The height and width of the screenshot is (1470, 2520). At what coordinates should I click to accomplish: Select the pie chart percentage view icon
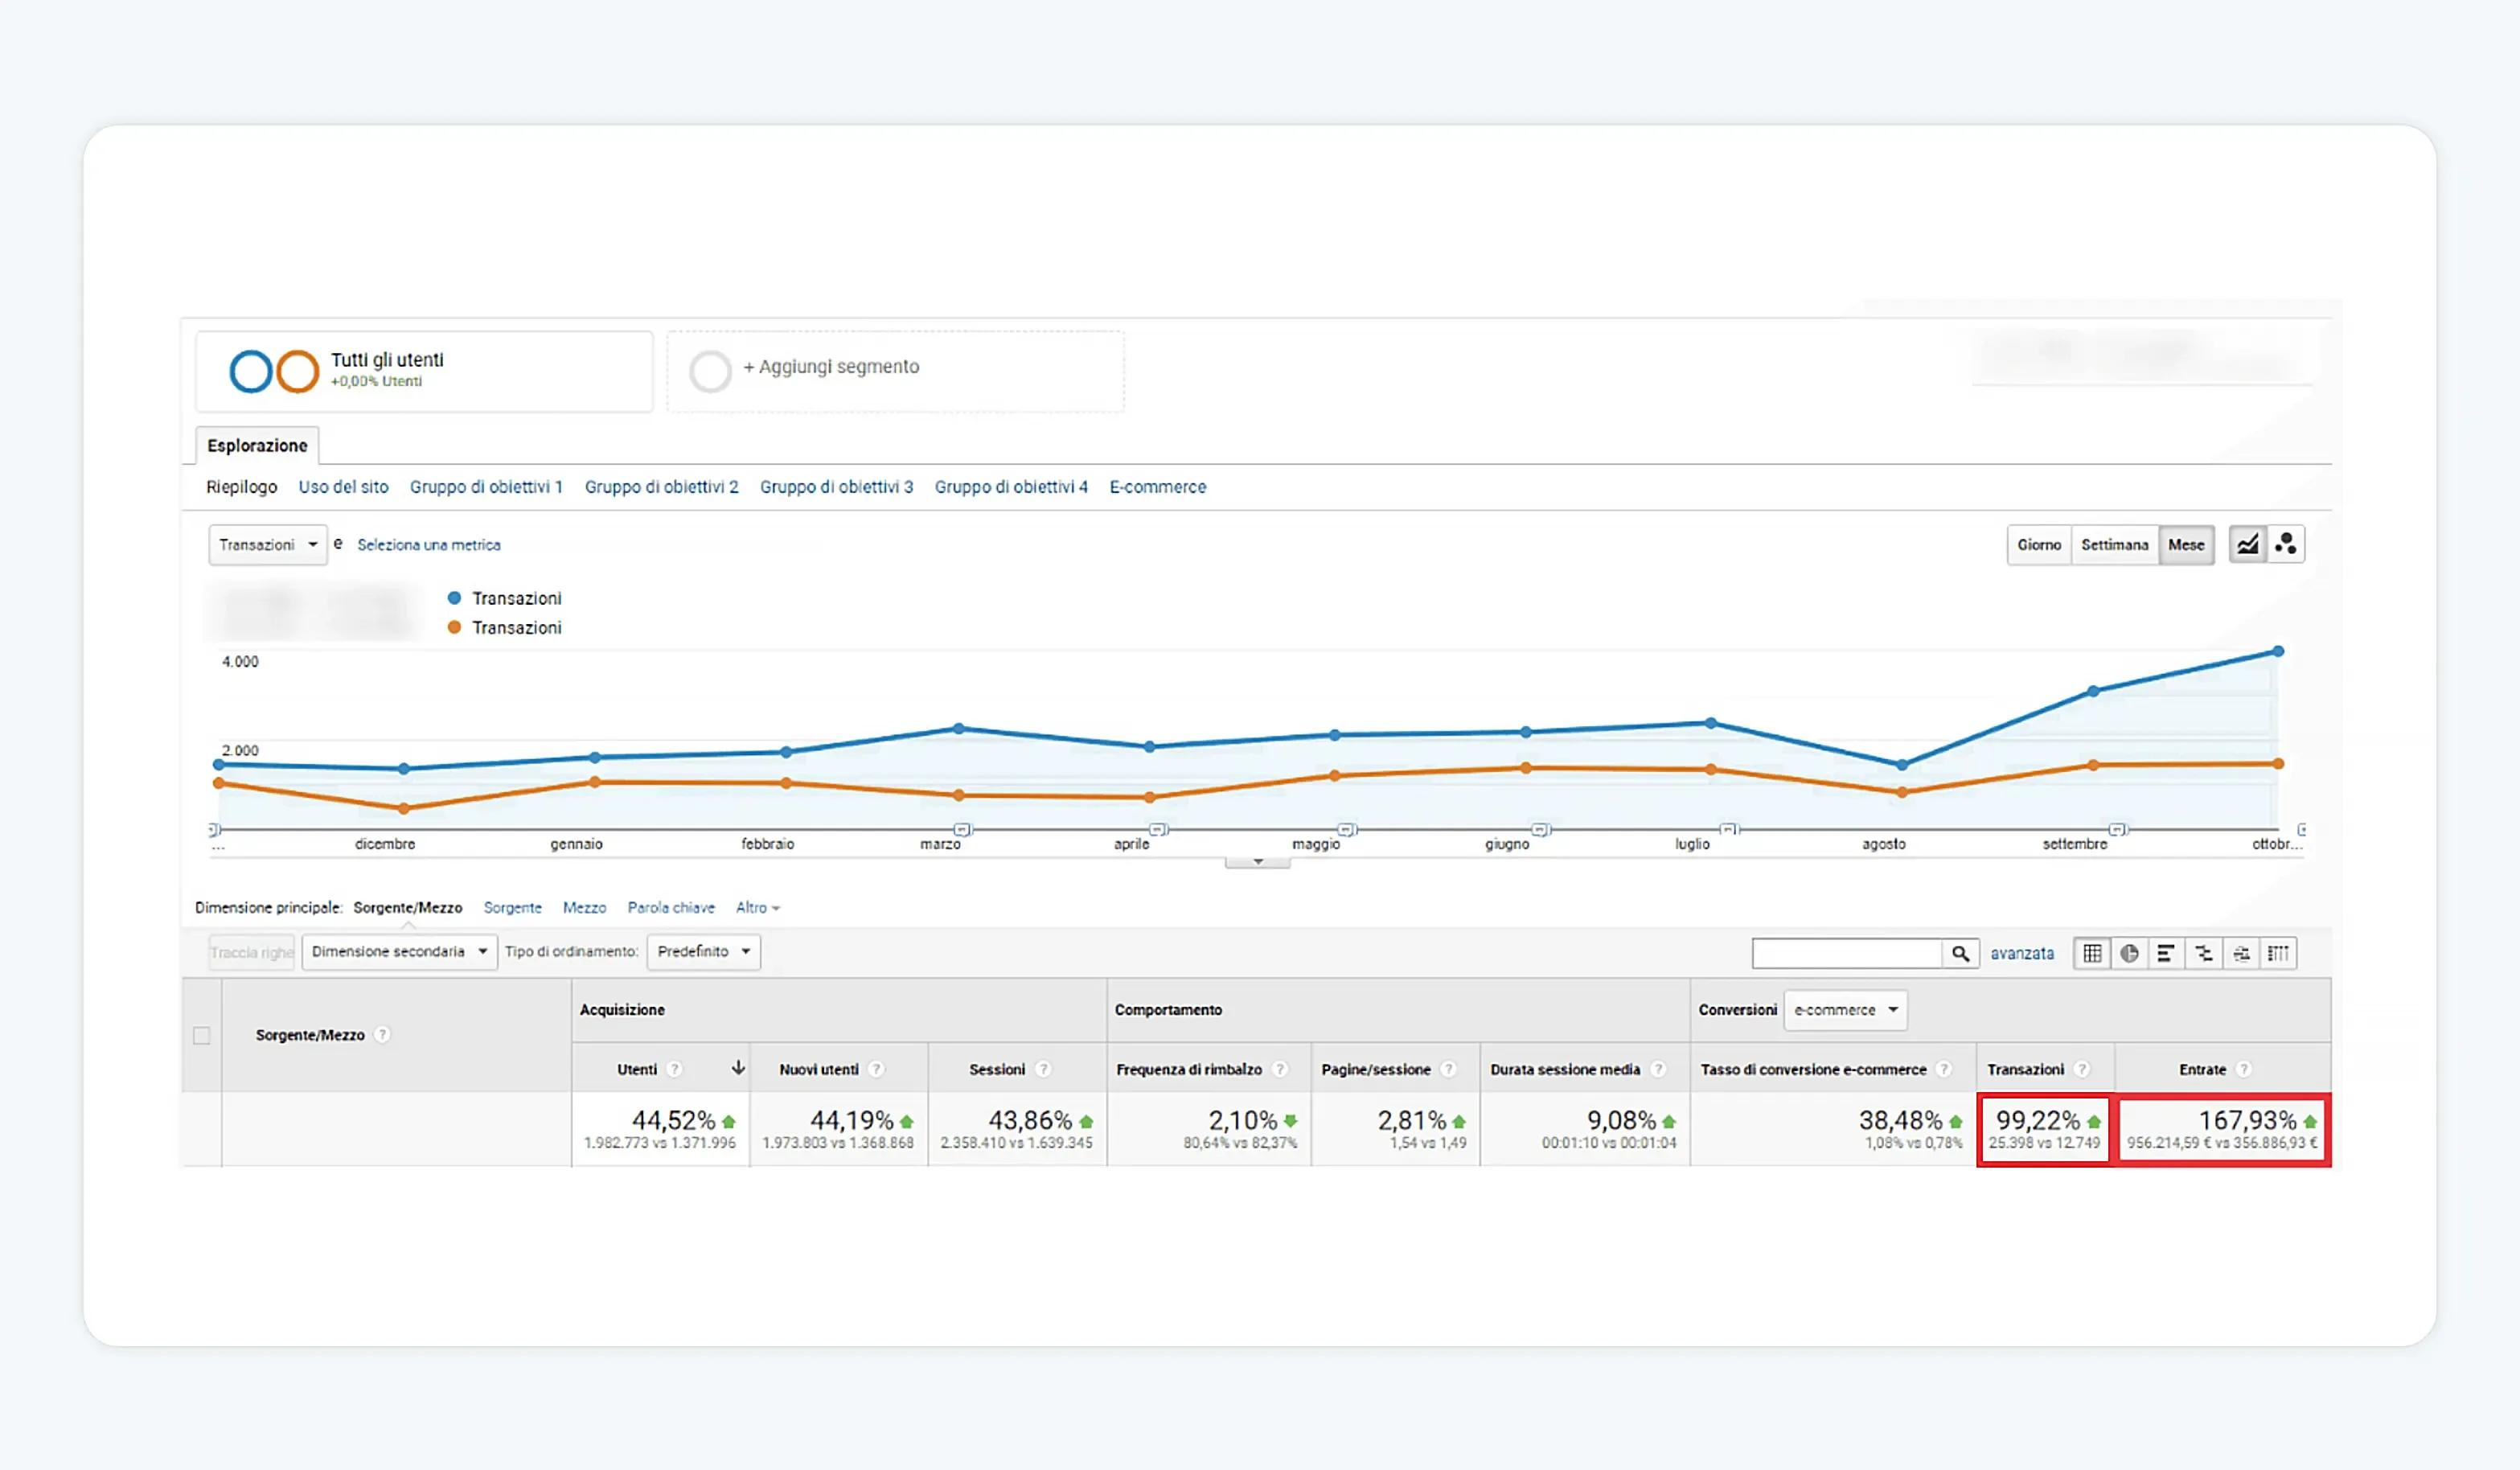point(2129,953)
